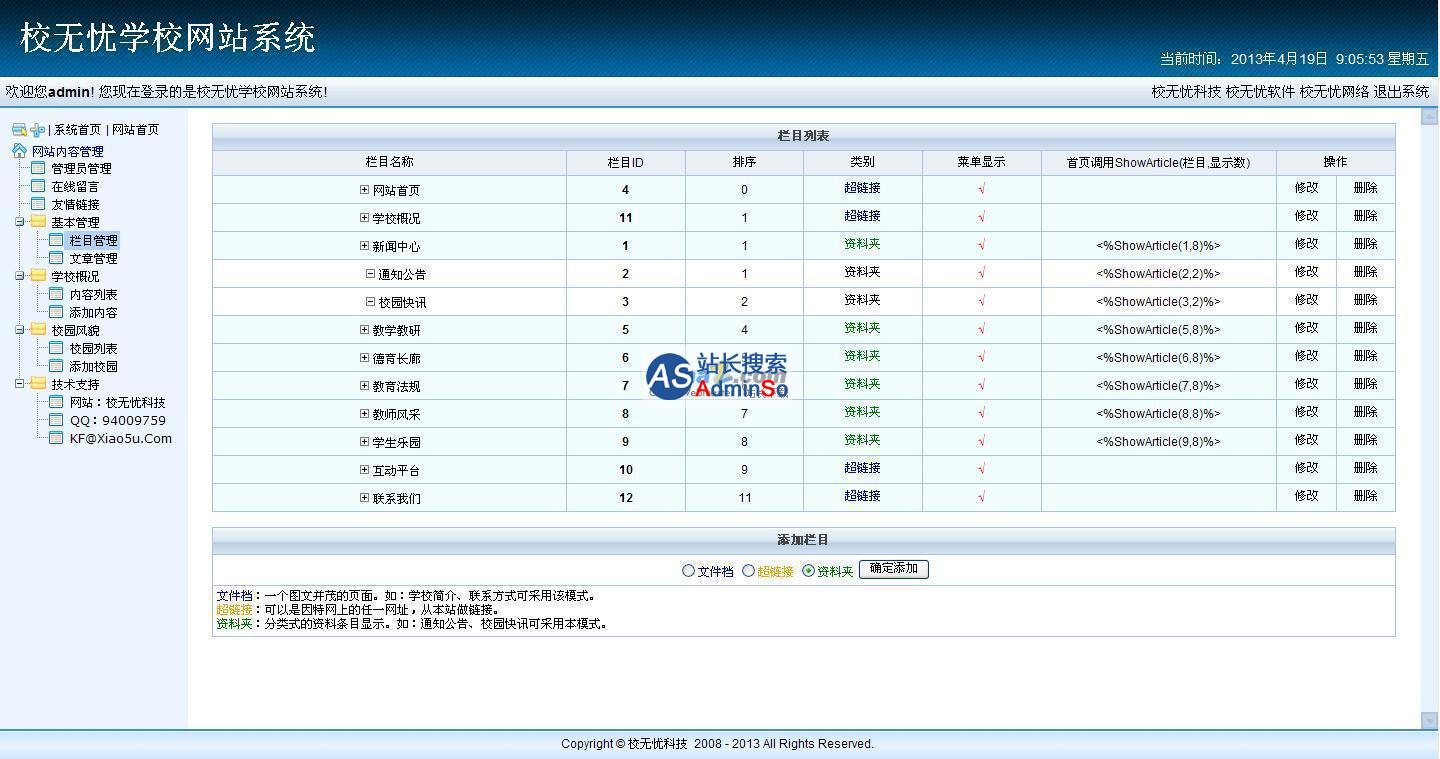
Task: Click the expand-all plus icon beside 系统首页
Action: (38, 130)
